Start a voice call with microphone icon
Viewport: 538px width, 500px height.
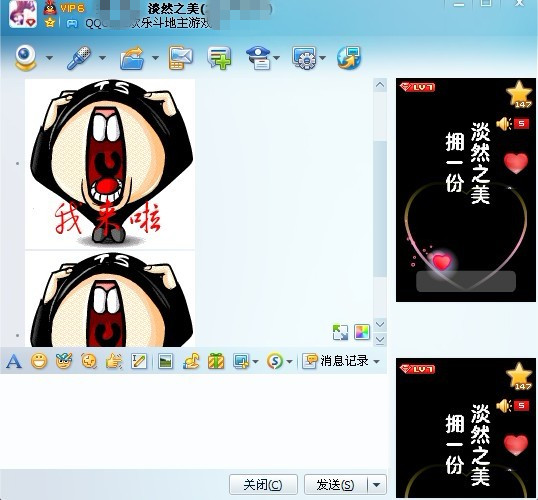79,58
